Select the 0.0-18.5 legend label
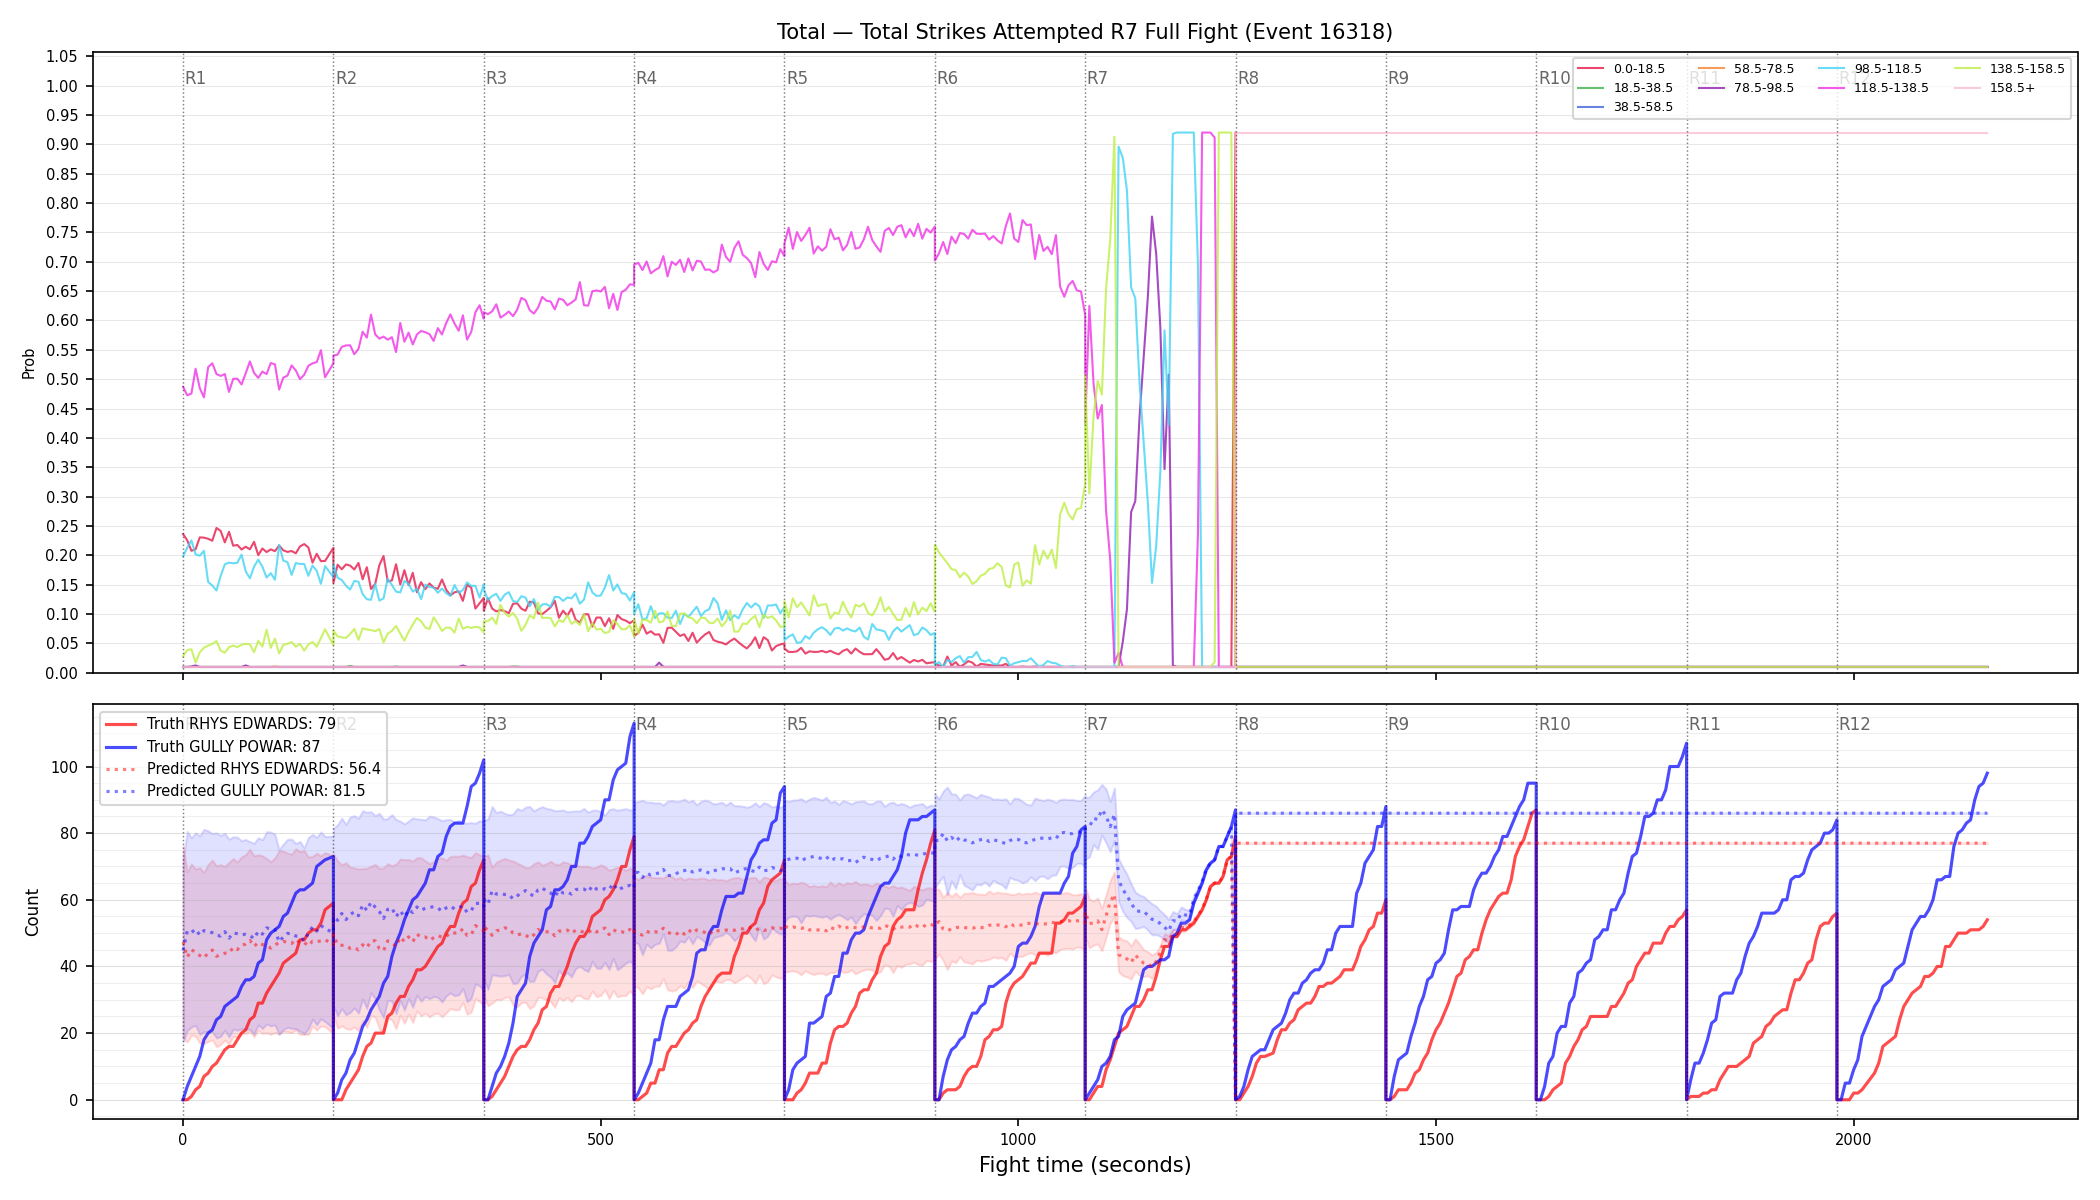2100x1200 pixels. click(x=1639, y=69)
